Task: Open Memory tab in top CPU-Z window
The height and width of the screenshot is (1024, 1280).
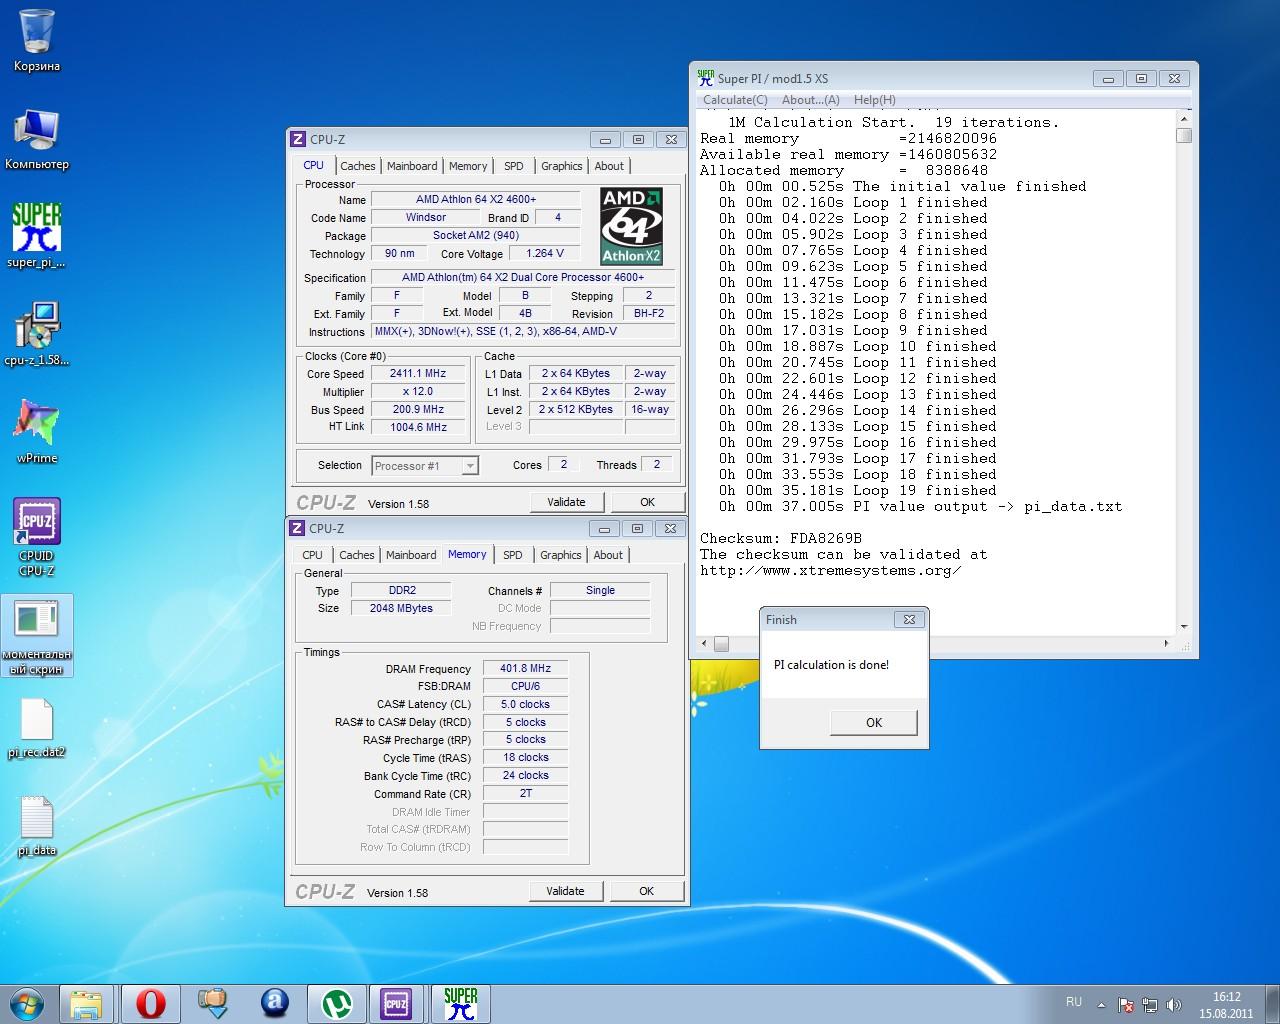Action: tap(468, 166)
